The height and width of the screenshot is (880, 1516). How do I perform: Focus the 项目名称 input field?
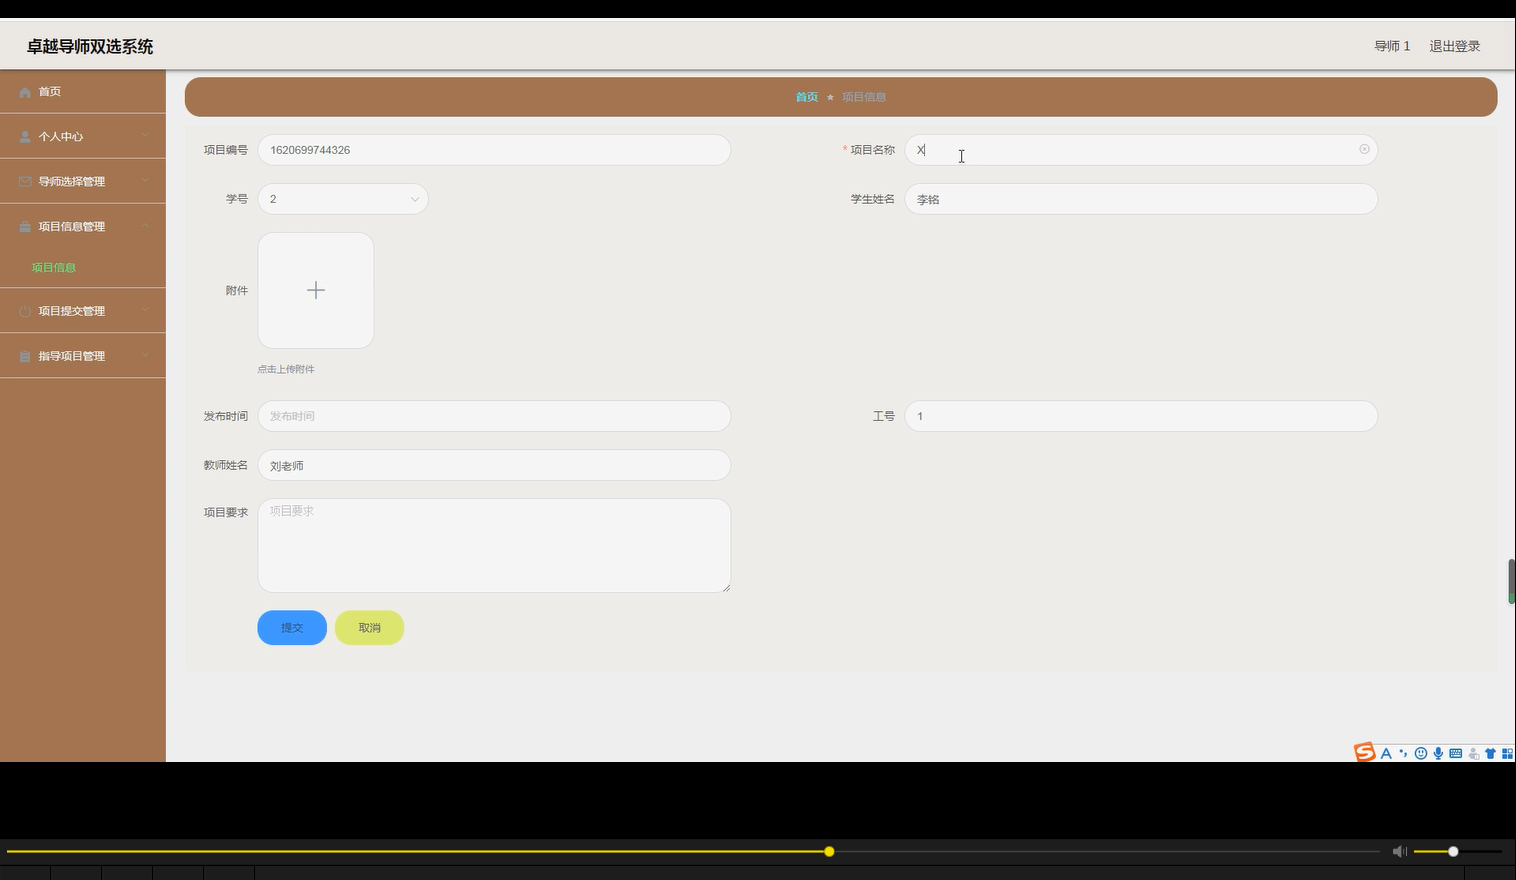[x=1141, y=150]
